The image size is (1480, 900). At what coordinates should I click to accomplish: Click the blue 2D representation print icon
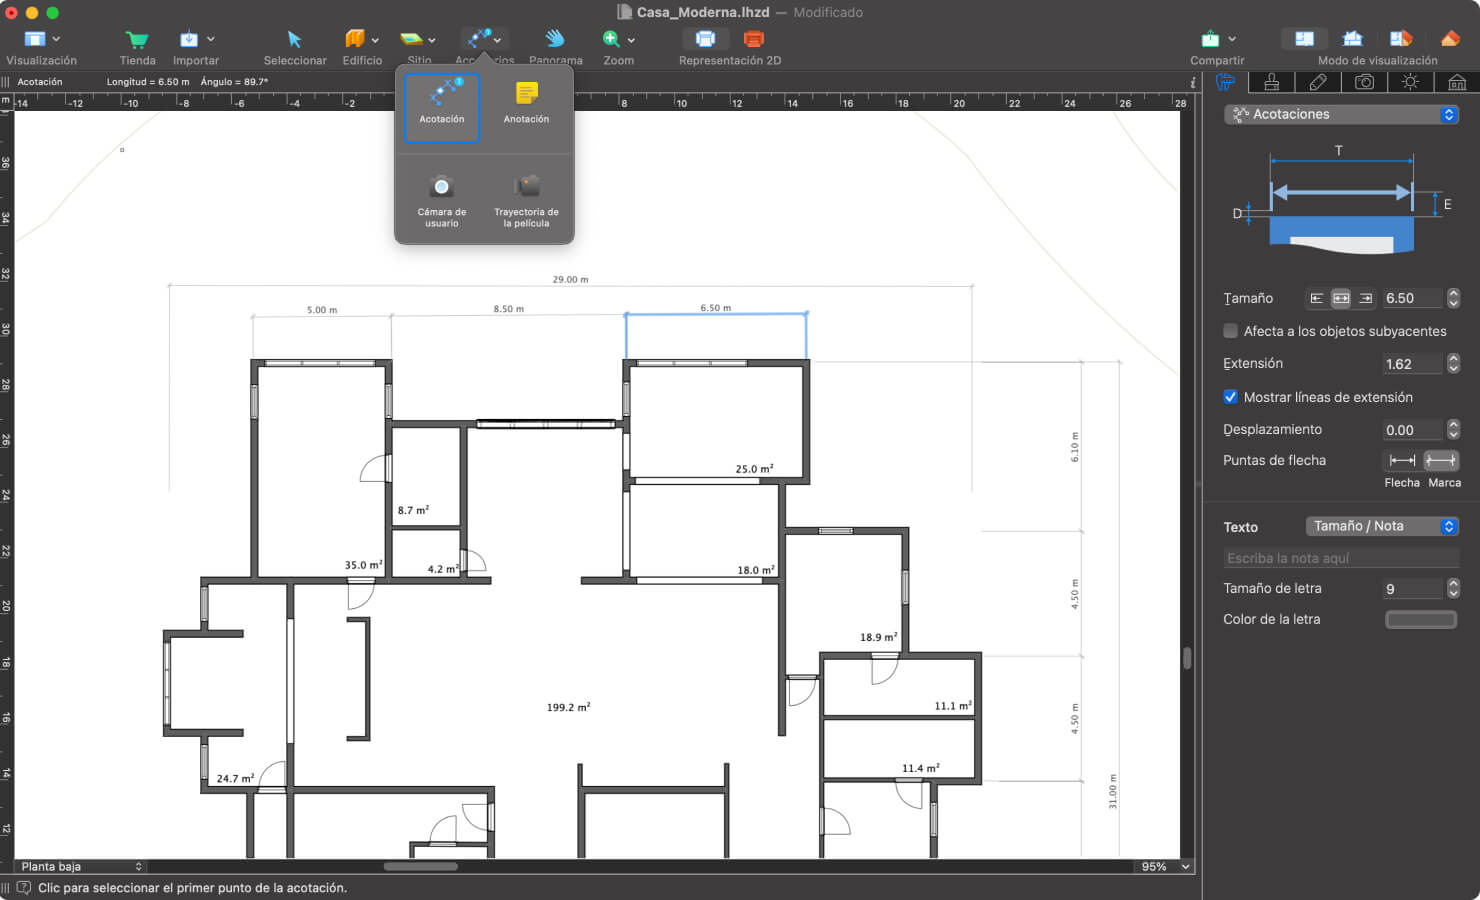tap(705, 39)
